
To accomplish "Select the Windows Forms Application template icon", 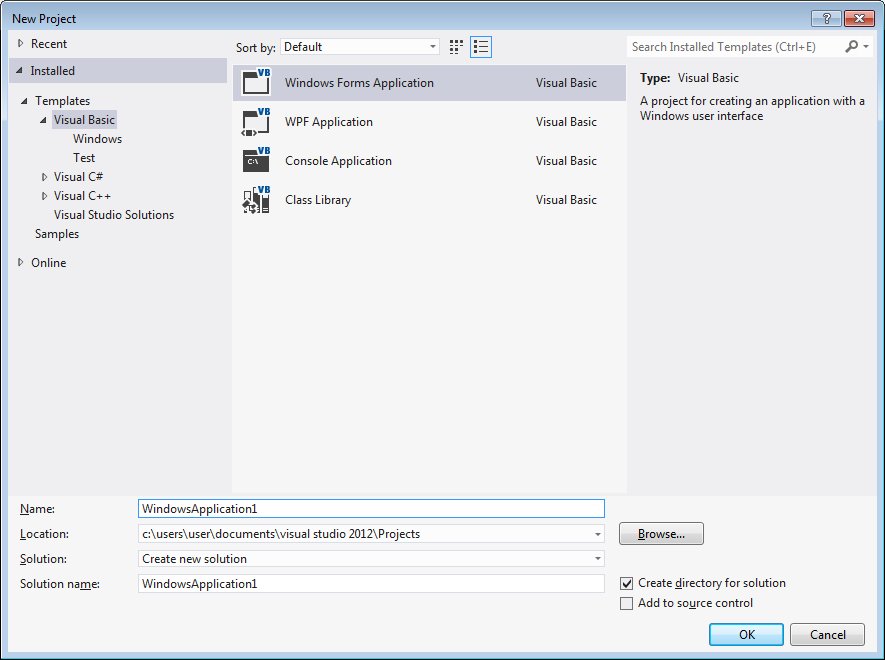I will (257, 83).
